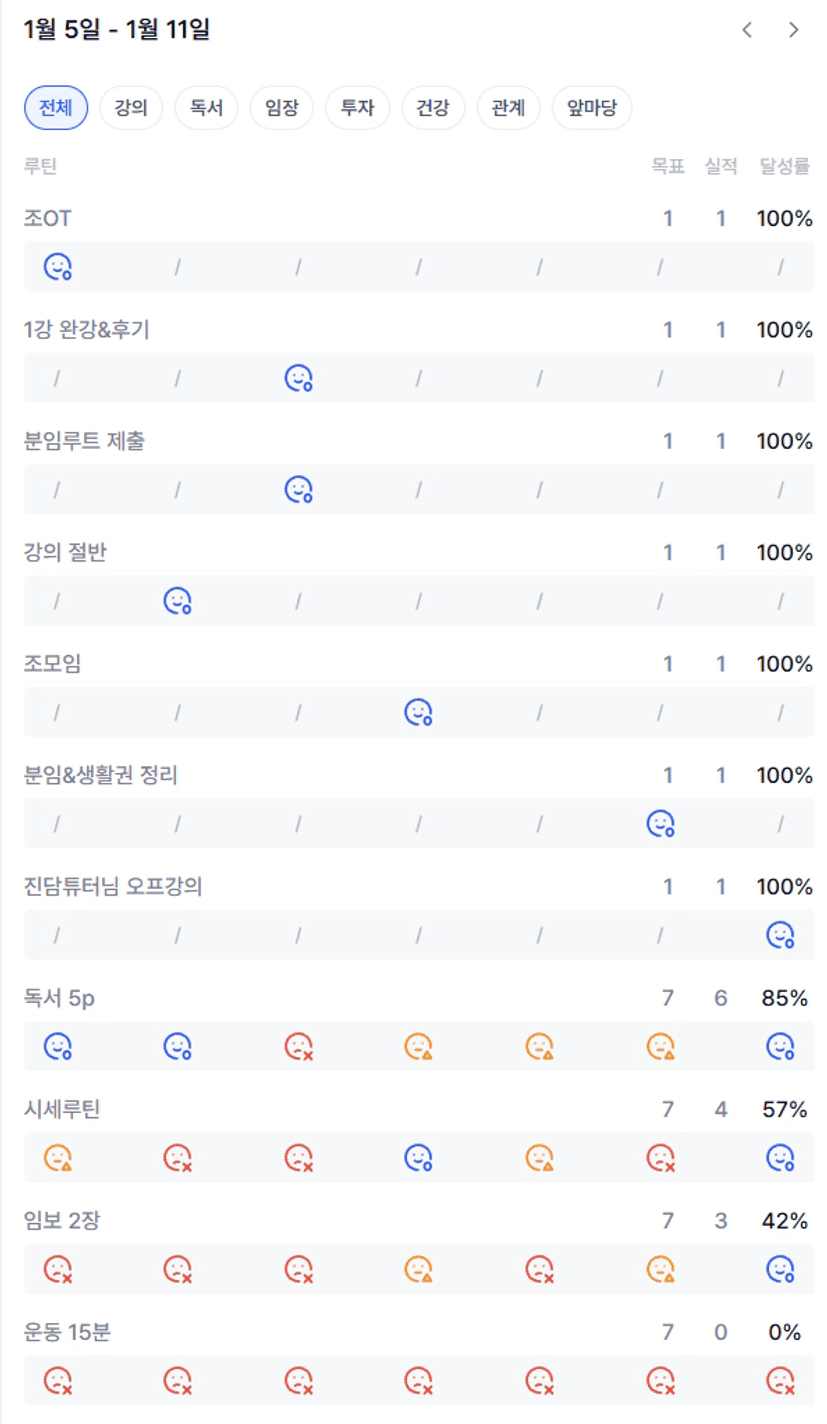
Task: Toggle last red face in 운동 15분 row
Action: pyautogui.click(x=780, y=1381)
